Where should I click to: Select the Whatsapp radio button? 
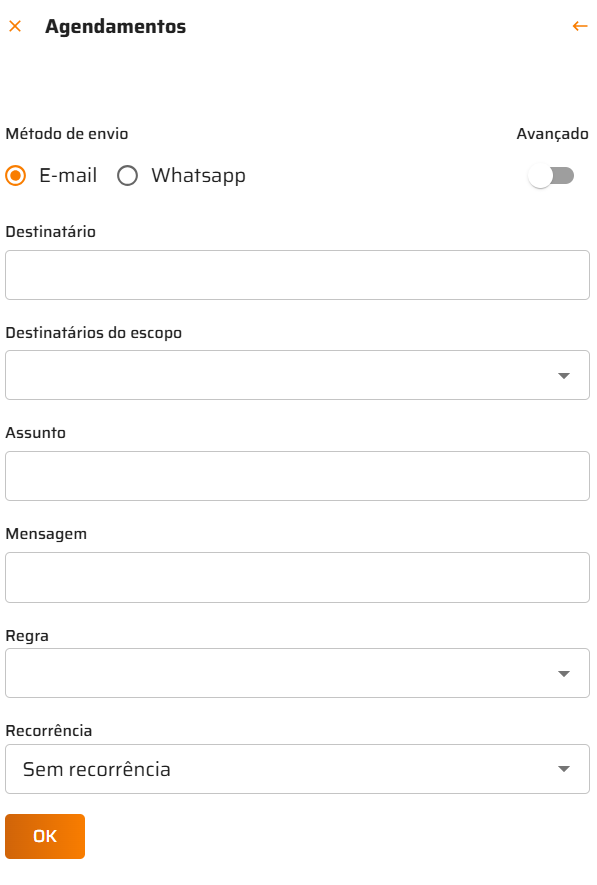coord(128,176)
